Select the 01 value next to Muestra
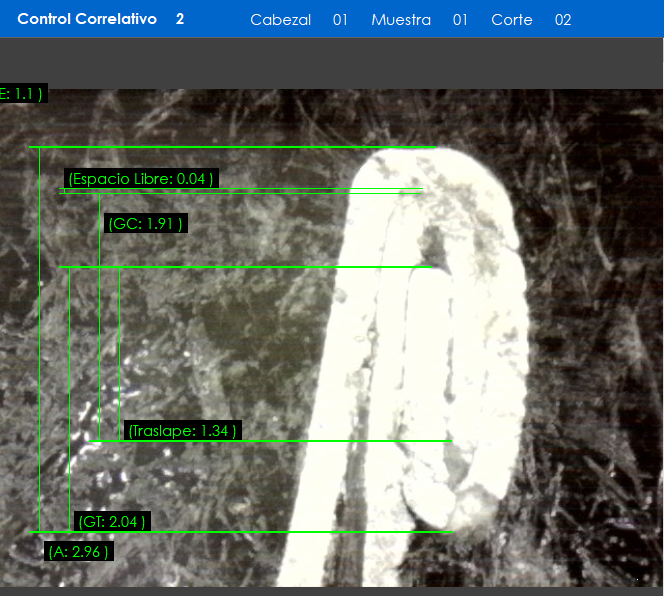This screenshot has height=596, width=664. tap(460, 20)
